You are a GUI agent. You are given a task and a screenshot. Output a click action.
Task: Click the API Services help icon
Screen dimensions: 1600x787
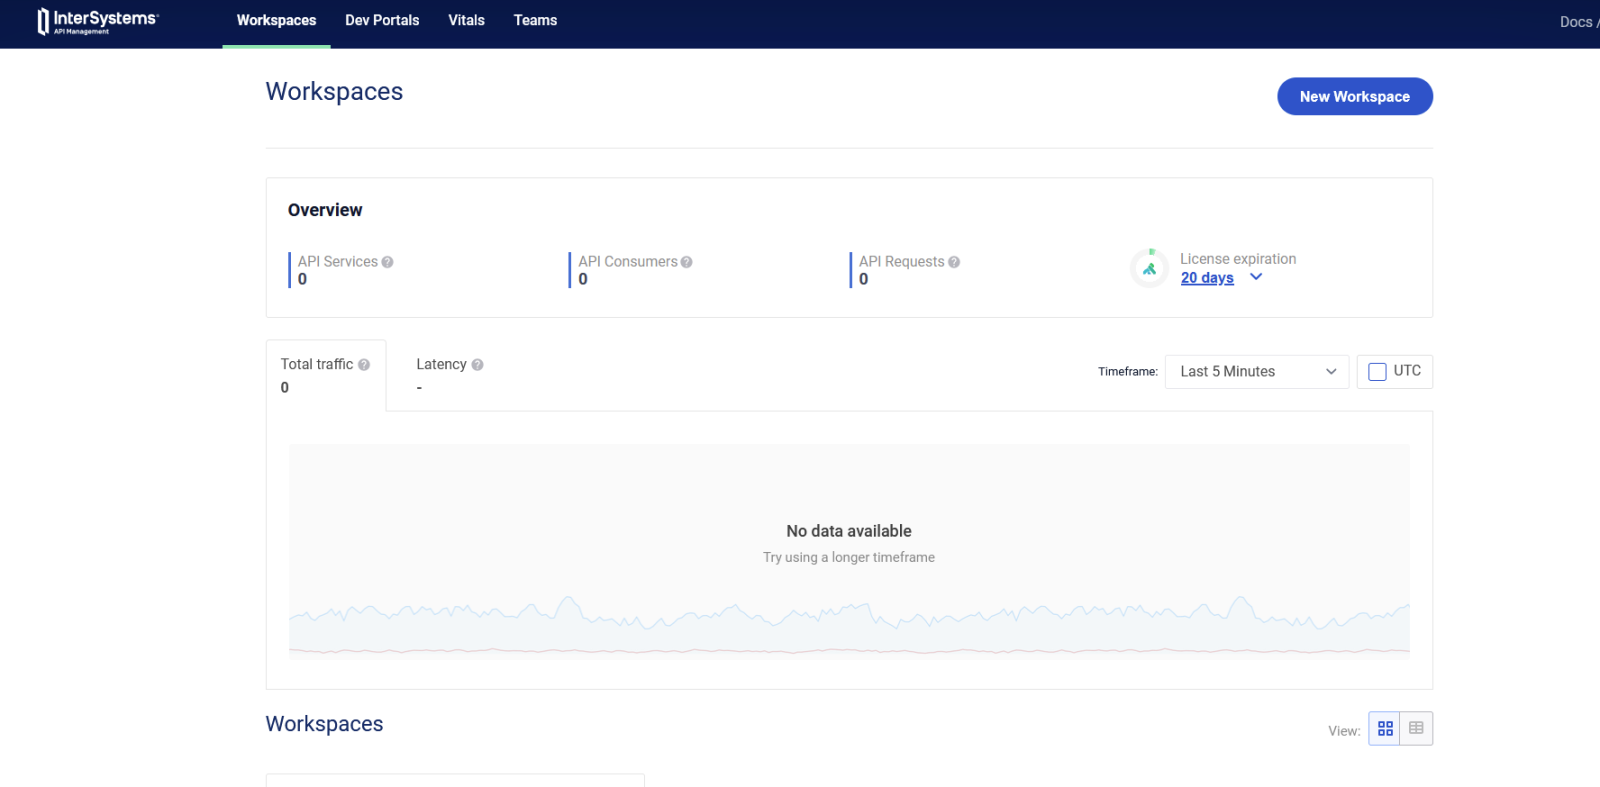point(387,262)
